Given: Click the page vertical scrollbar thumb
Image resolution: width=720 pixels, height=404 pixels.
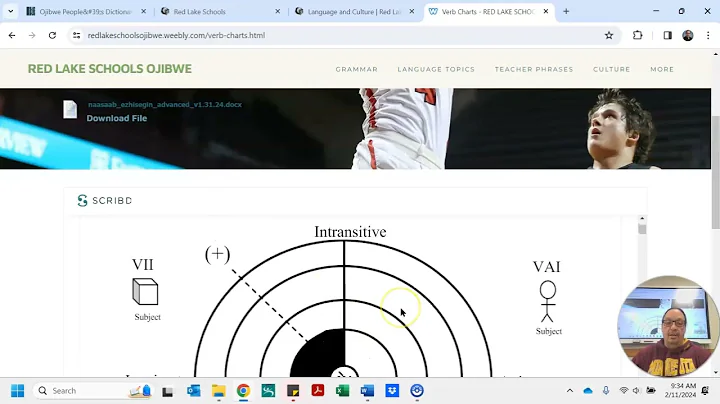Looking at the screenshot, I should [x=715, y=172].
